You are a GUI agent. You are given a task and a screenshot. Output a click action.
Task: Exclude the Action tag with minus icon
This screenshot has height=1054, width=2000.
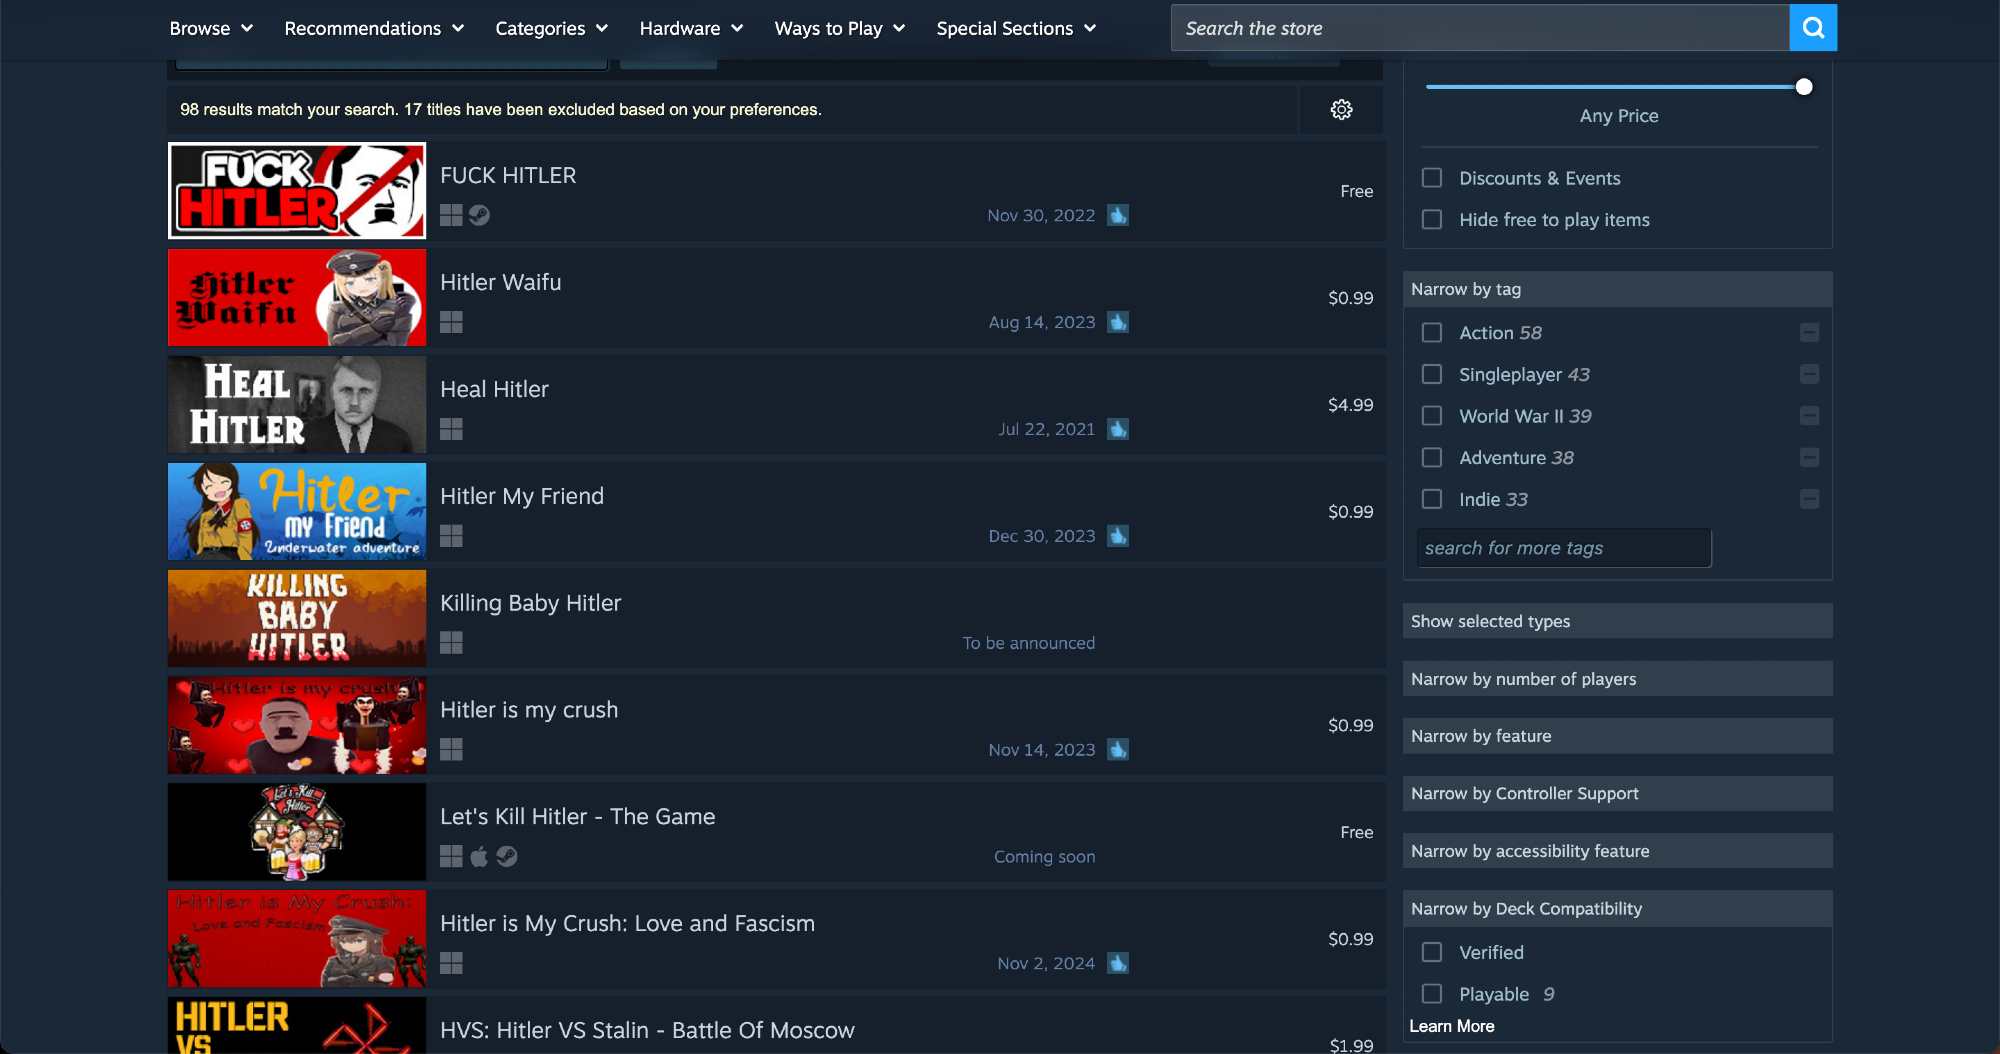pos(1809,333)
